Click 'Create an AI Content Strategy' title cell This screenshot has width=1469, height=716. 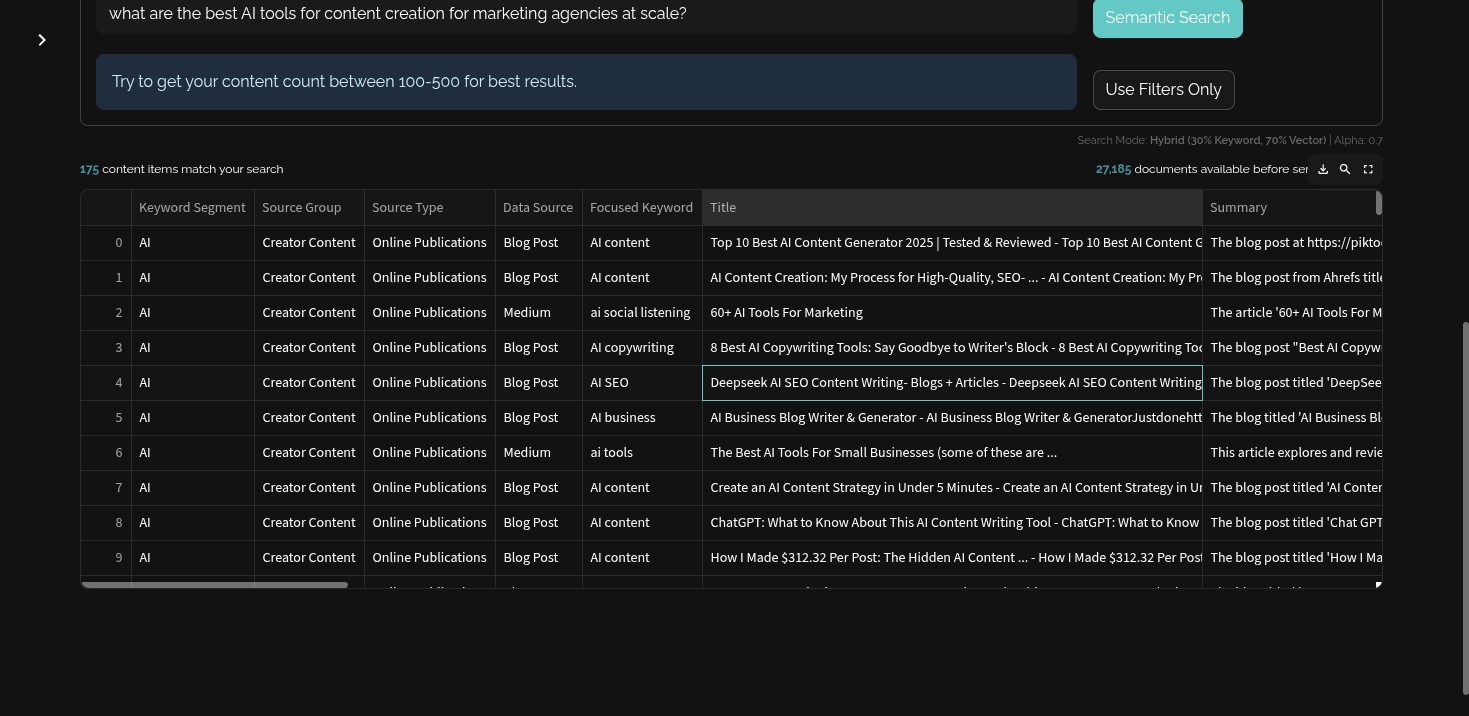pyautogui.click(x=952, y=488)
